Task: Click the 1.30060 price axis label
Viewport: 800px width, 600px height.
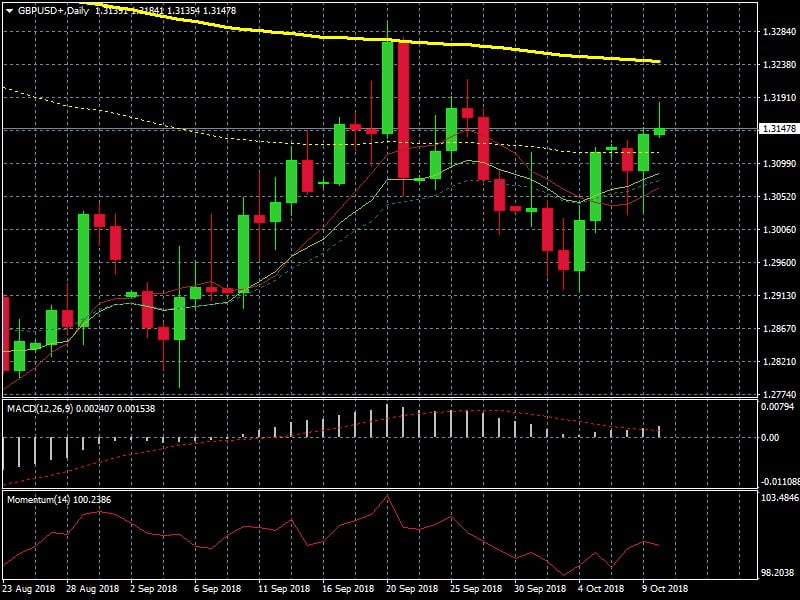Action: 778,229
